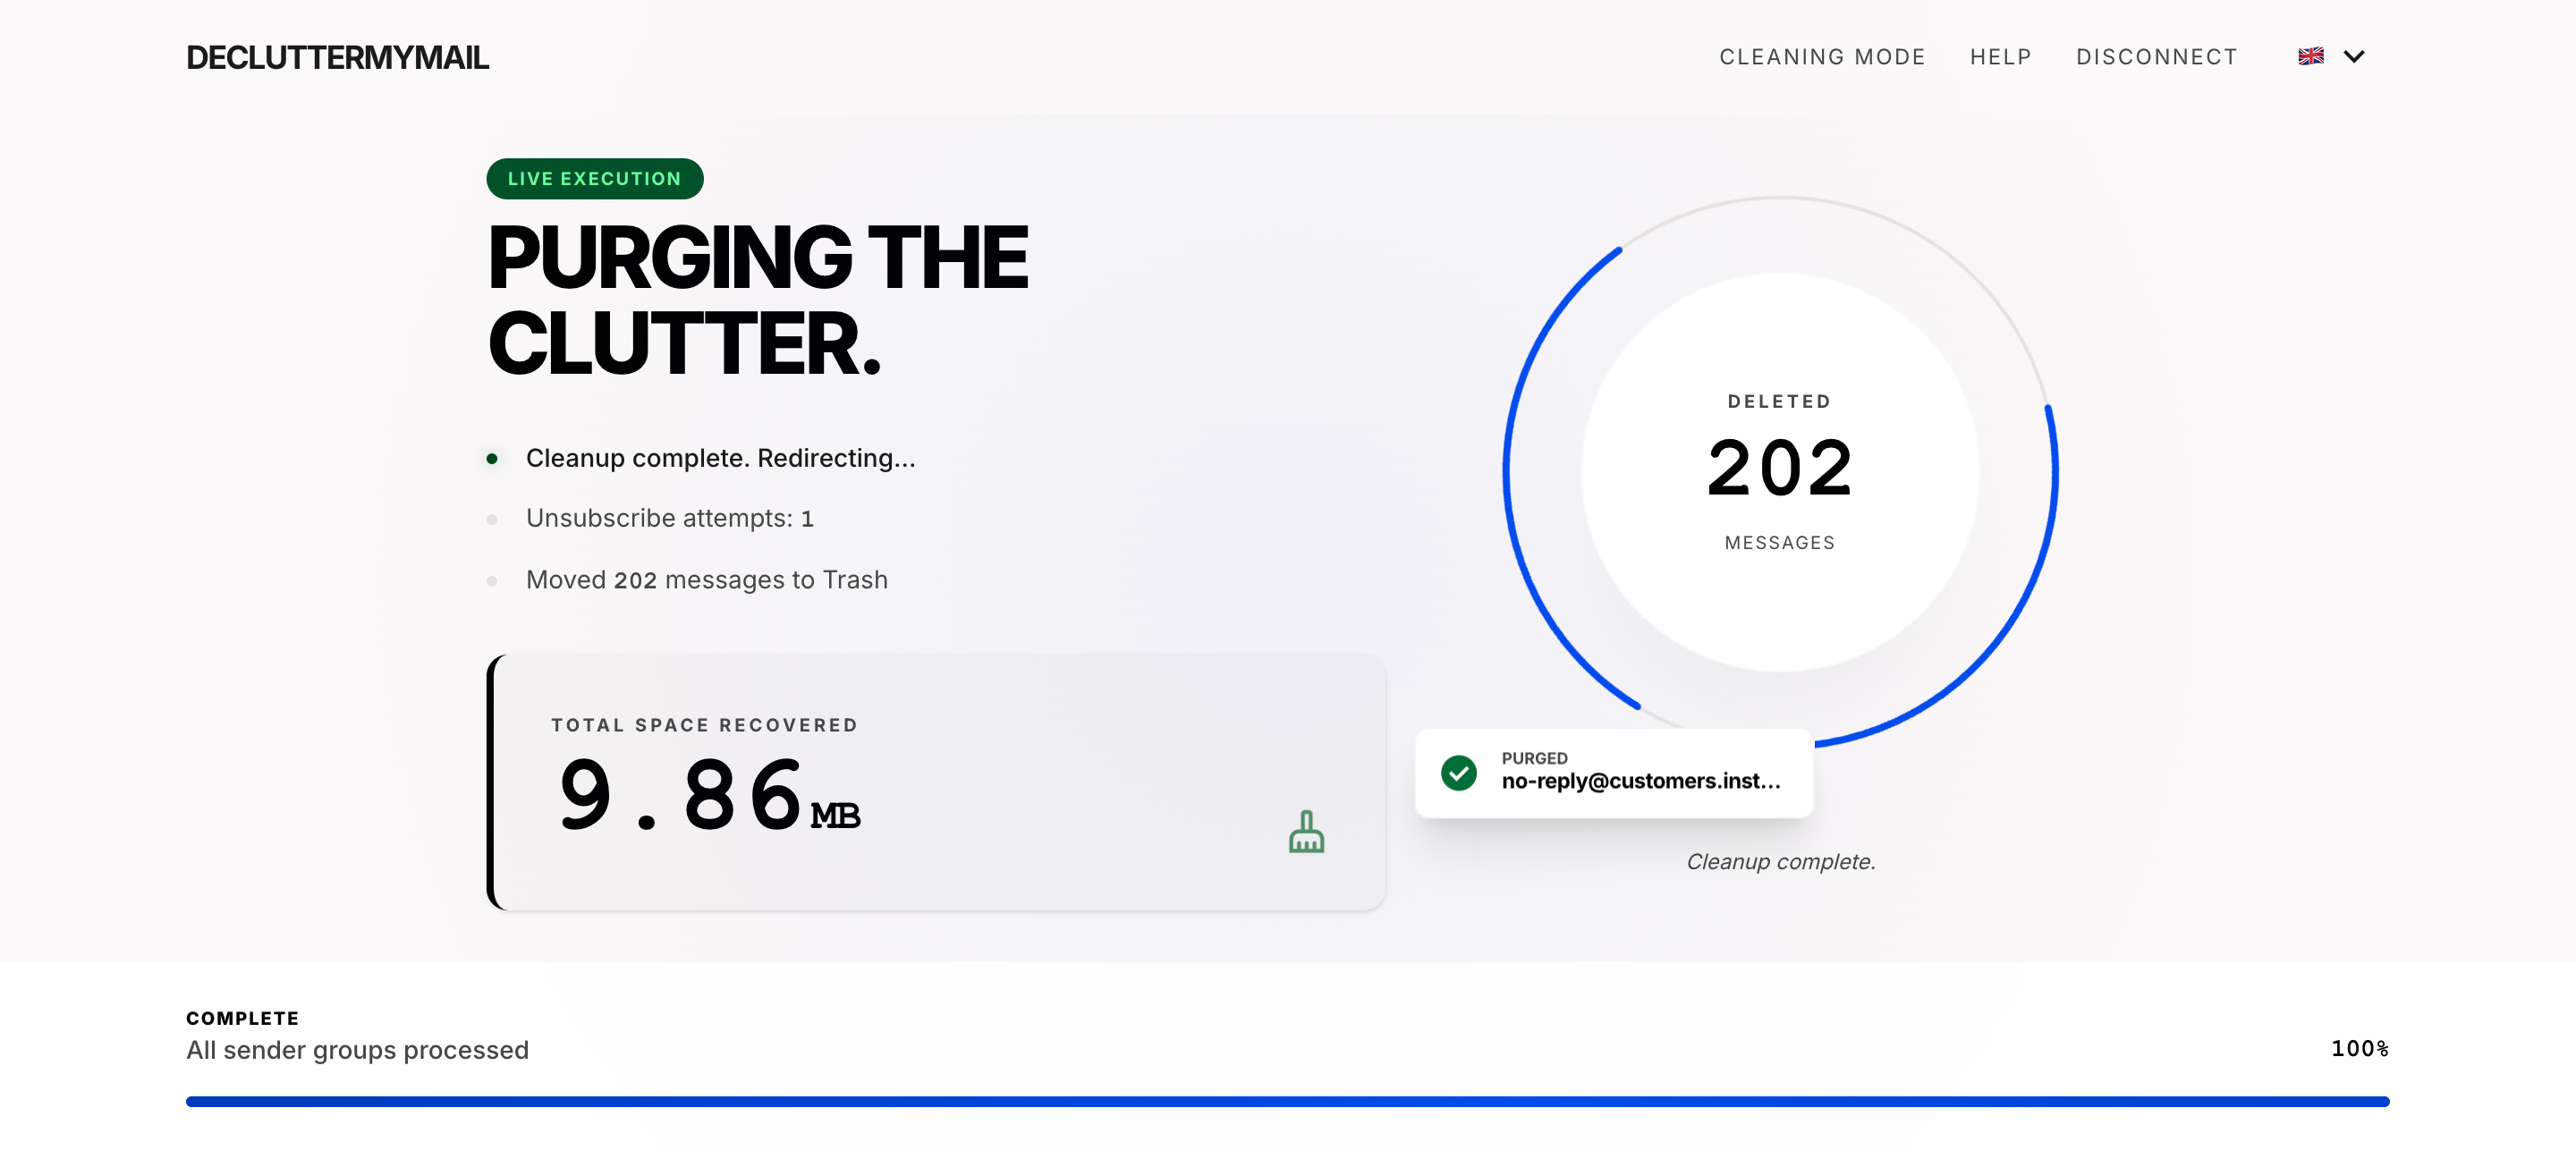The height and width of the screenshot is (1150, 2576).
Task: Click the green purged checkmark icon
Action: 1459,772
